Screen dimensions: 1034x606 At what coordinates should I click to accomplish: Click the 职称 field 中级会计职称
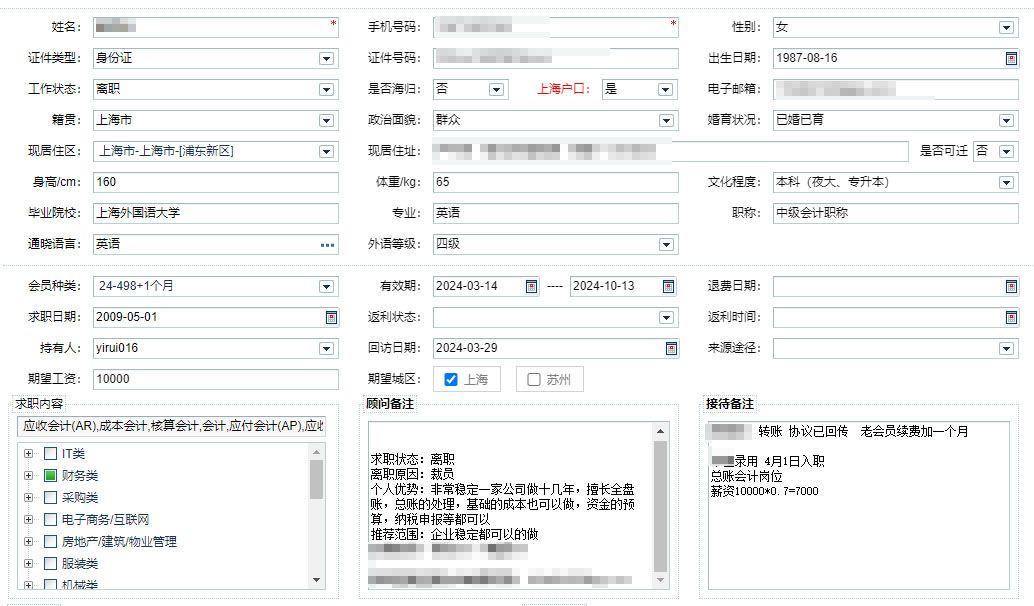(x=896, y=213)
